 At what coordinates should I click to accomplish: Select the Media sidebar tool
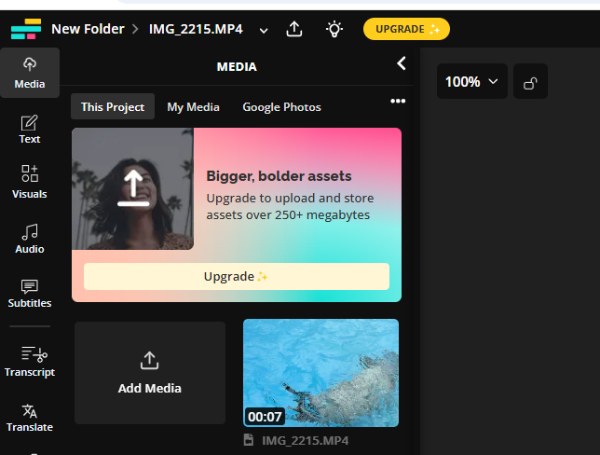29,73
